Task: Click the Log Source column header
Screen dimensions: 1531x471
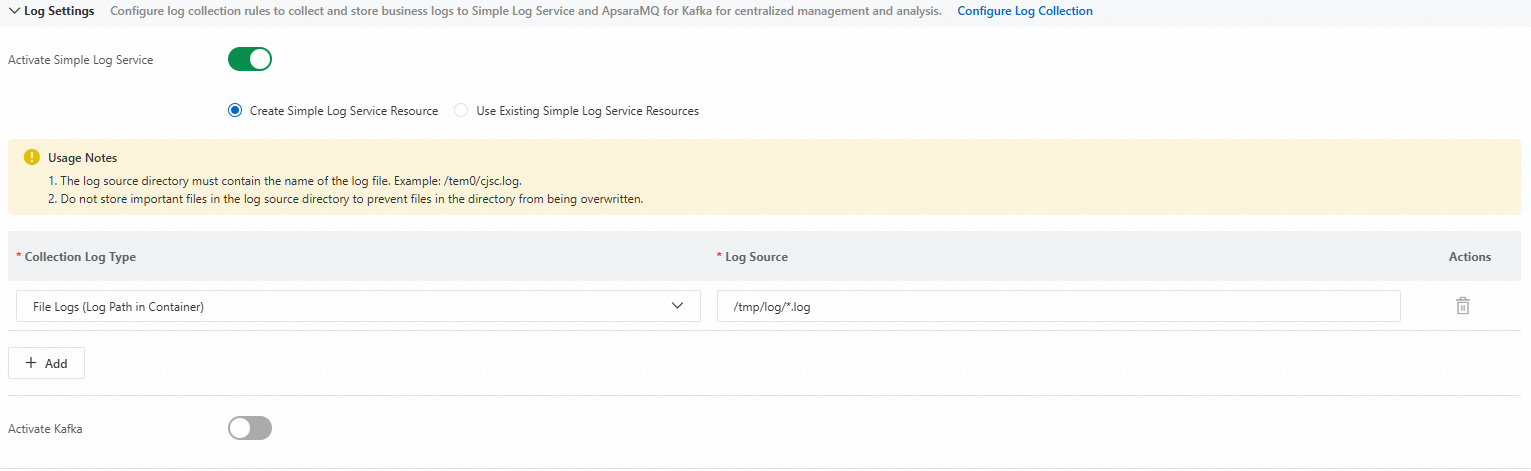Action: 756,257
